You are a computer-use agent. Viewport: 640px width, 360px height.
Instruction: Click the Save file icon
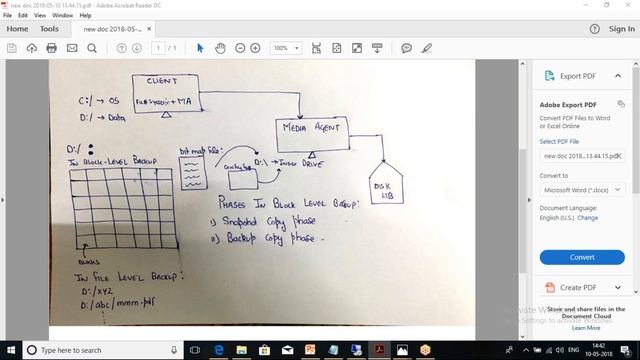(11, 48)
